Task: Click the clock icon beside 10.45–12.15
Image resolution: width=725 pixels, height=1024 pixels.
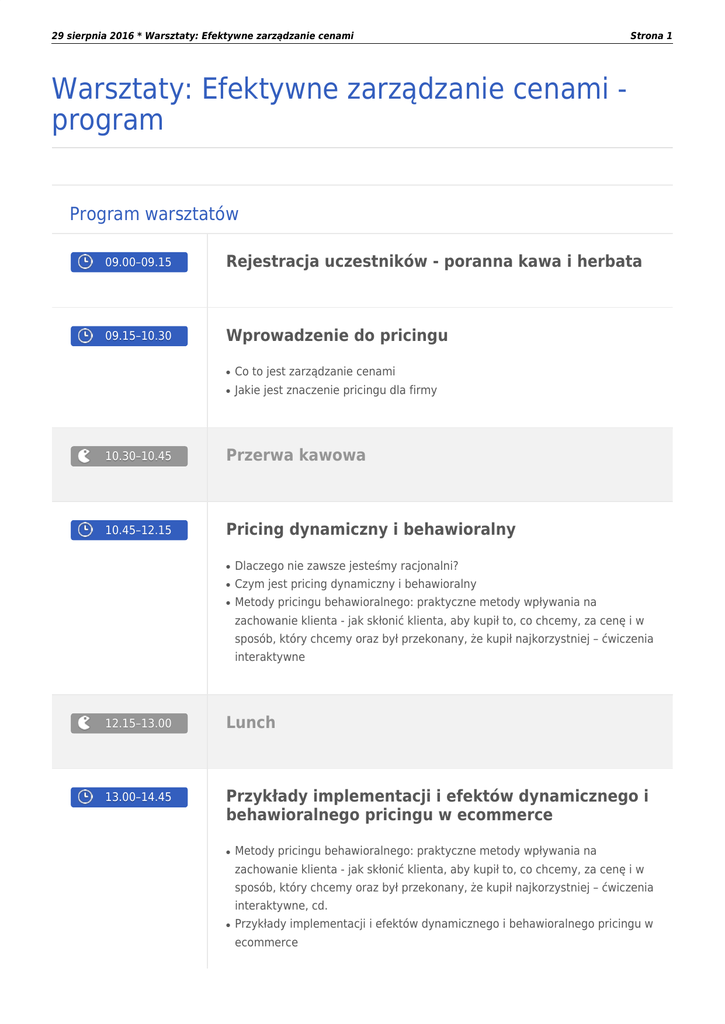Action: [85, 530]
